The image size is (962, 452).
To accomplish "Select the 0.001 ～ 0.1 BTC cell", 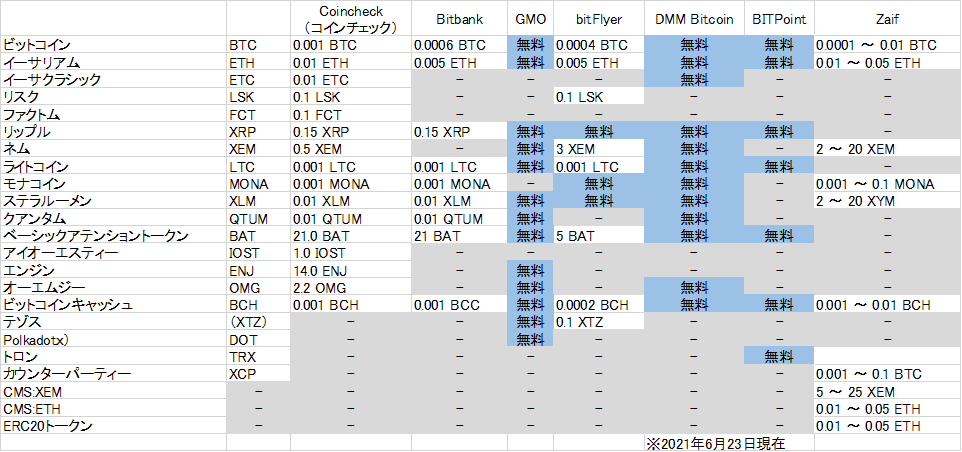I will point(888,374).
